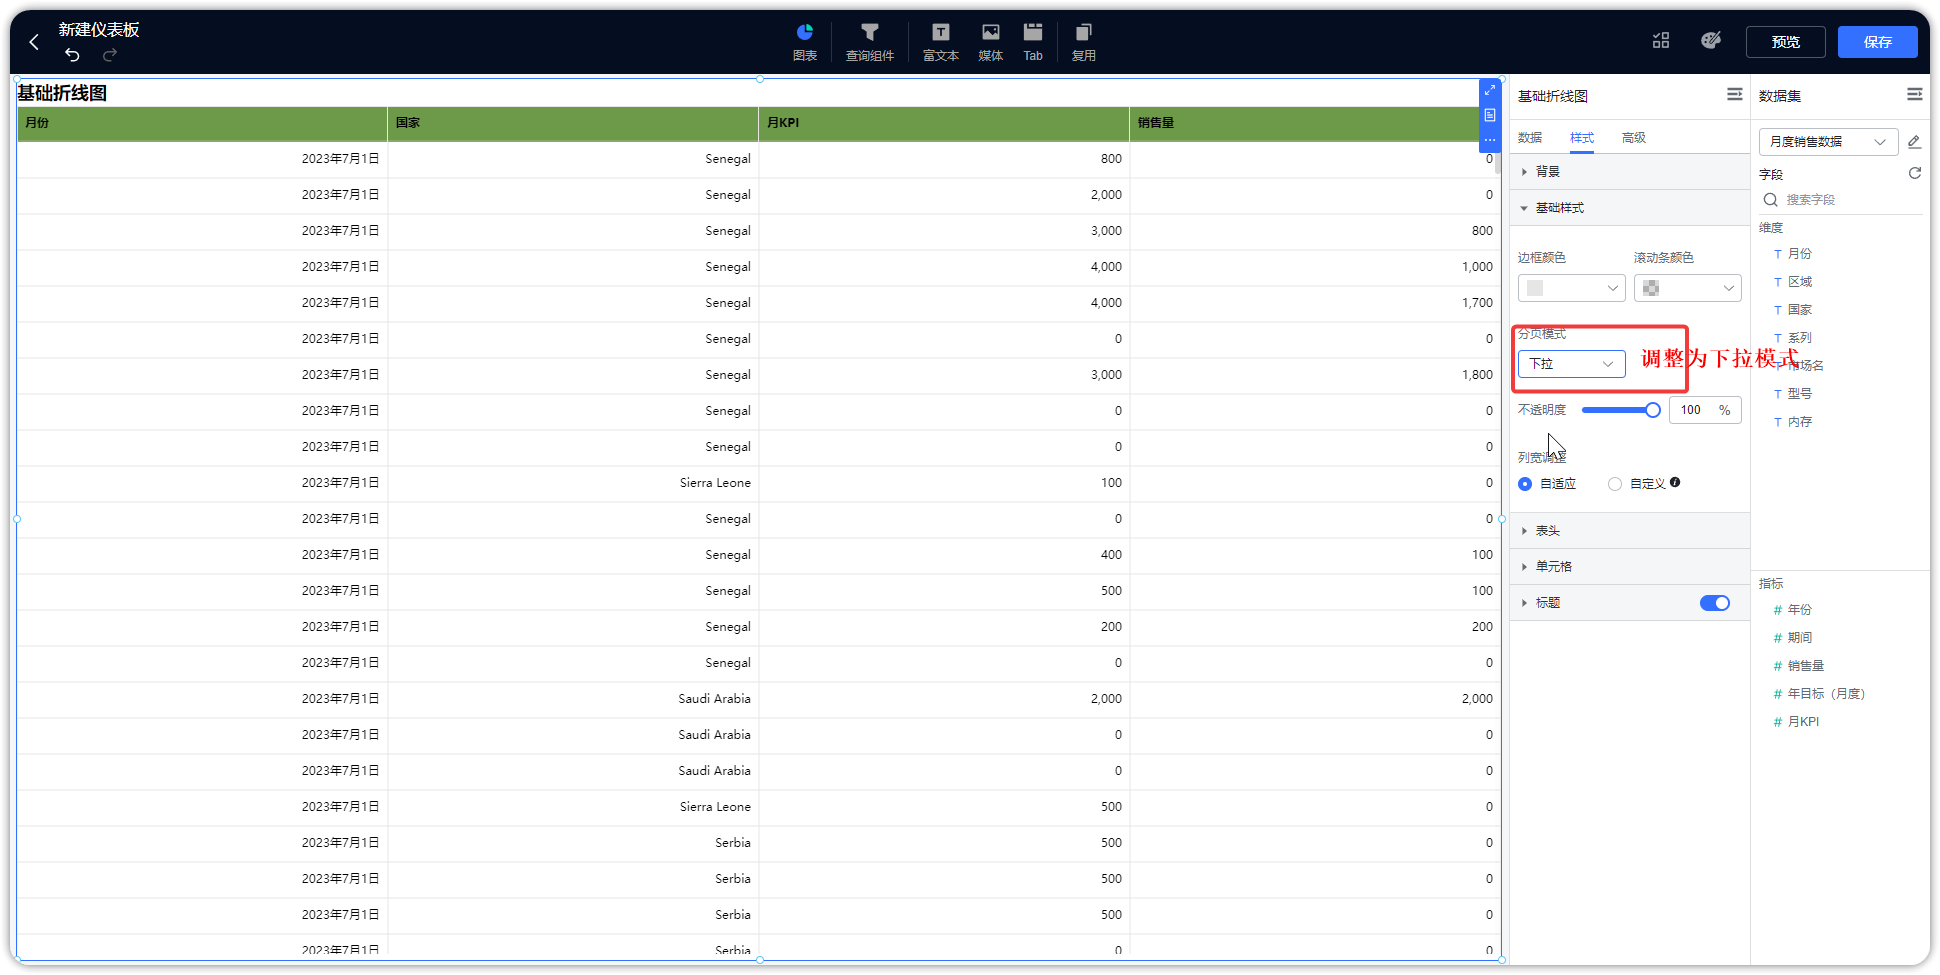Screen dimensions: 1940x975
Task: Undo the last dashboard change
Action: tap(72, 54)
